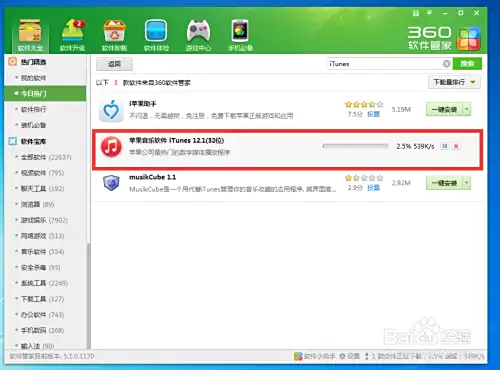
Task: Click the musikCube description text
Action: tap(233, 189)
